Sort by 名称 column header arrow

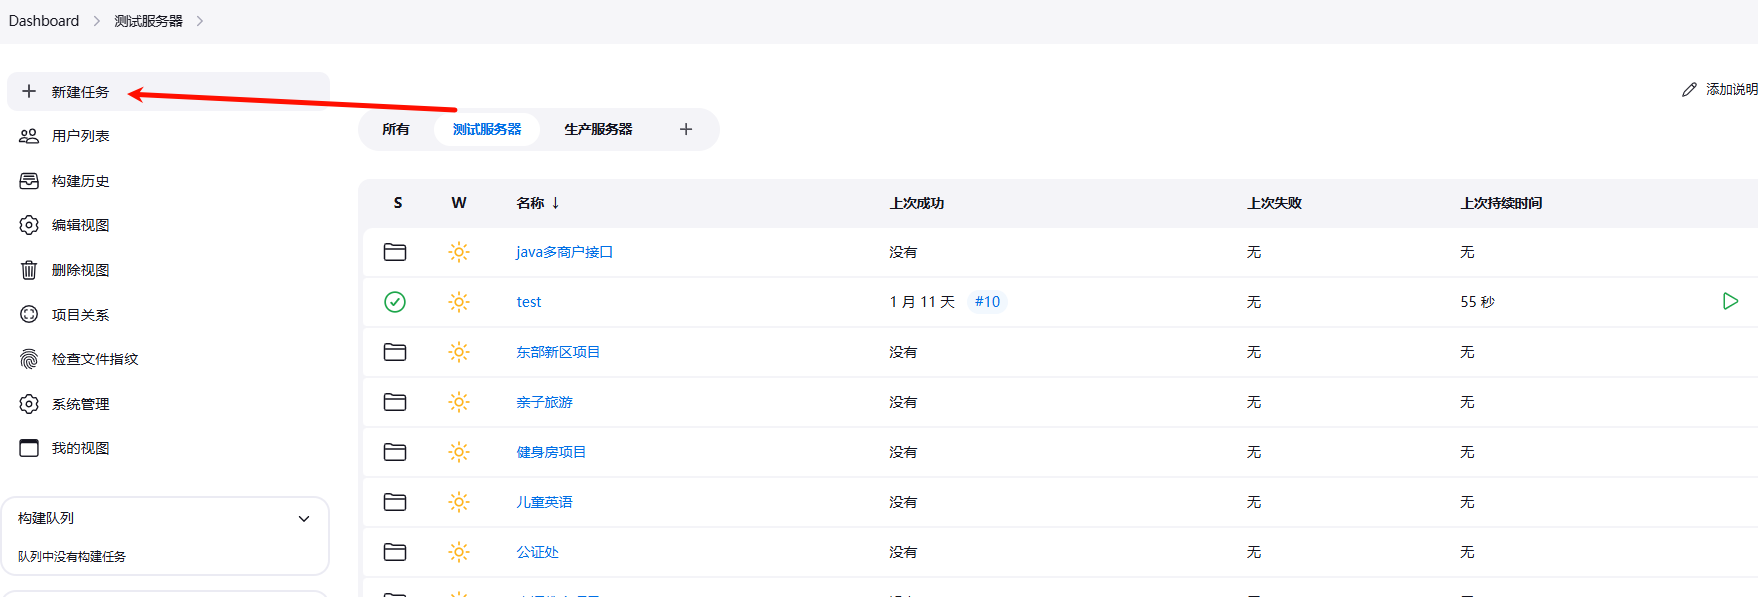coord(555,203)
